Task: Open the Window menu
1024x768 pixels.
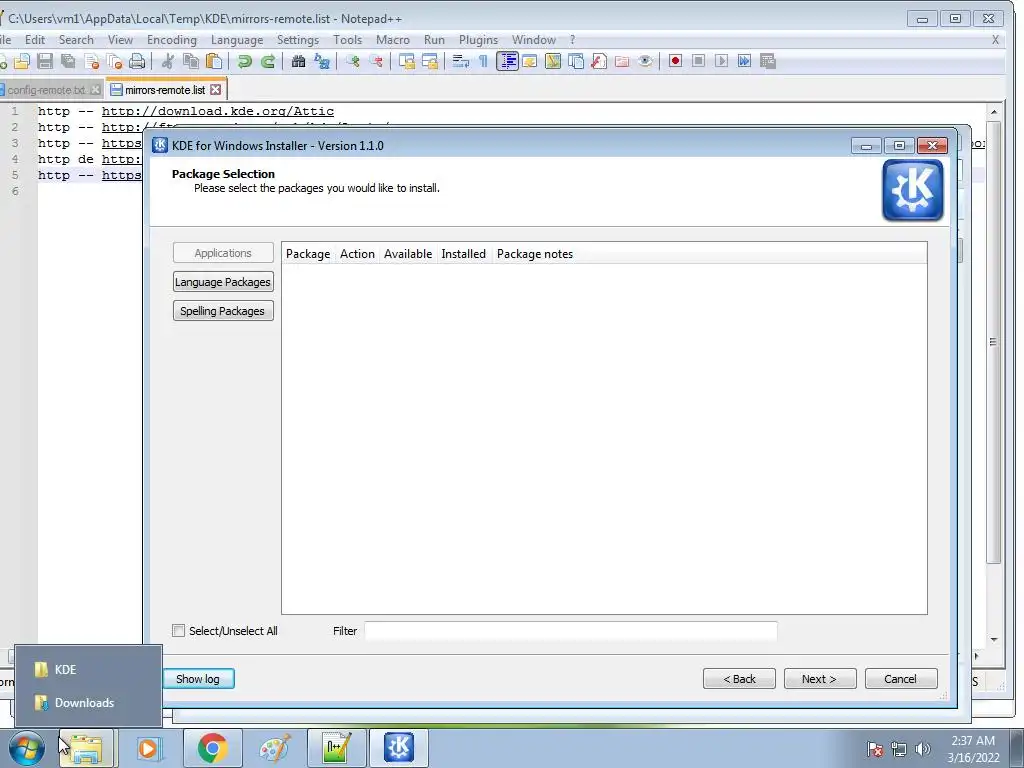Action: point(534,40)
